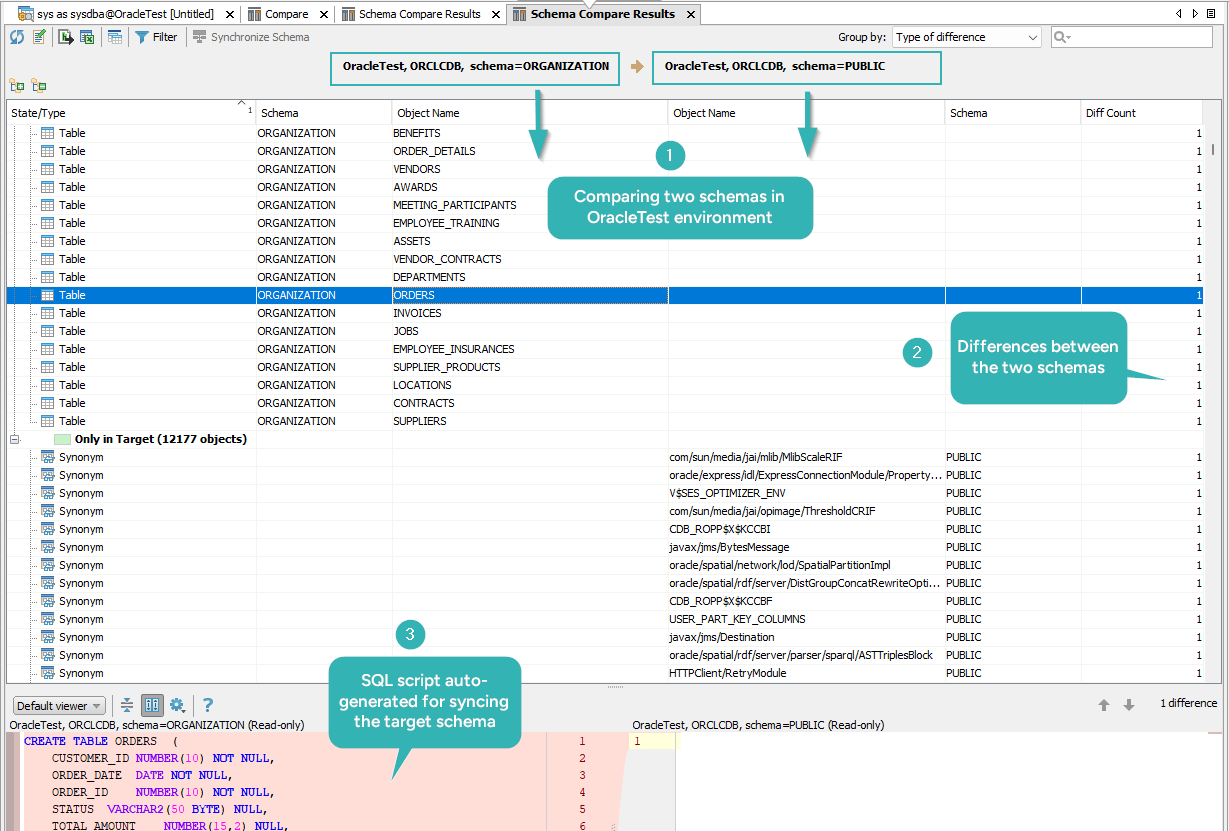1229x831 pixels.
Task: Sort by left Schema column header
Action: tap(324, 113)
